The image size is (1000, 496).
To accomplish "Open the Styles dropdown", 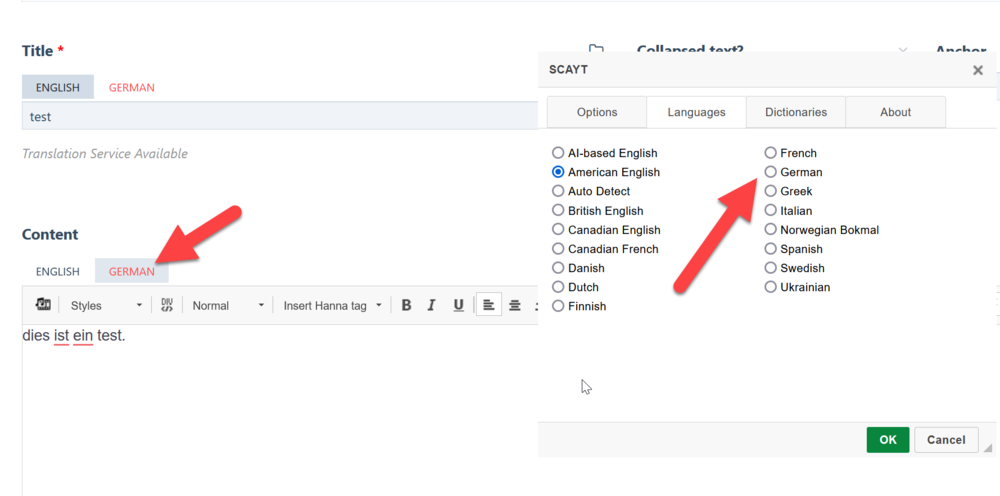I will click(107, 306).
